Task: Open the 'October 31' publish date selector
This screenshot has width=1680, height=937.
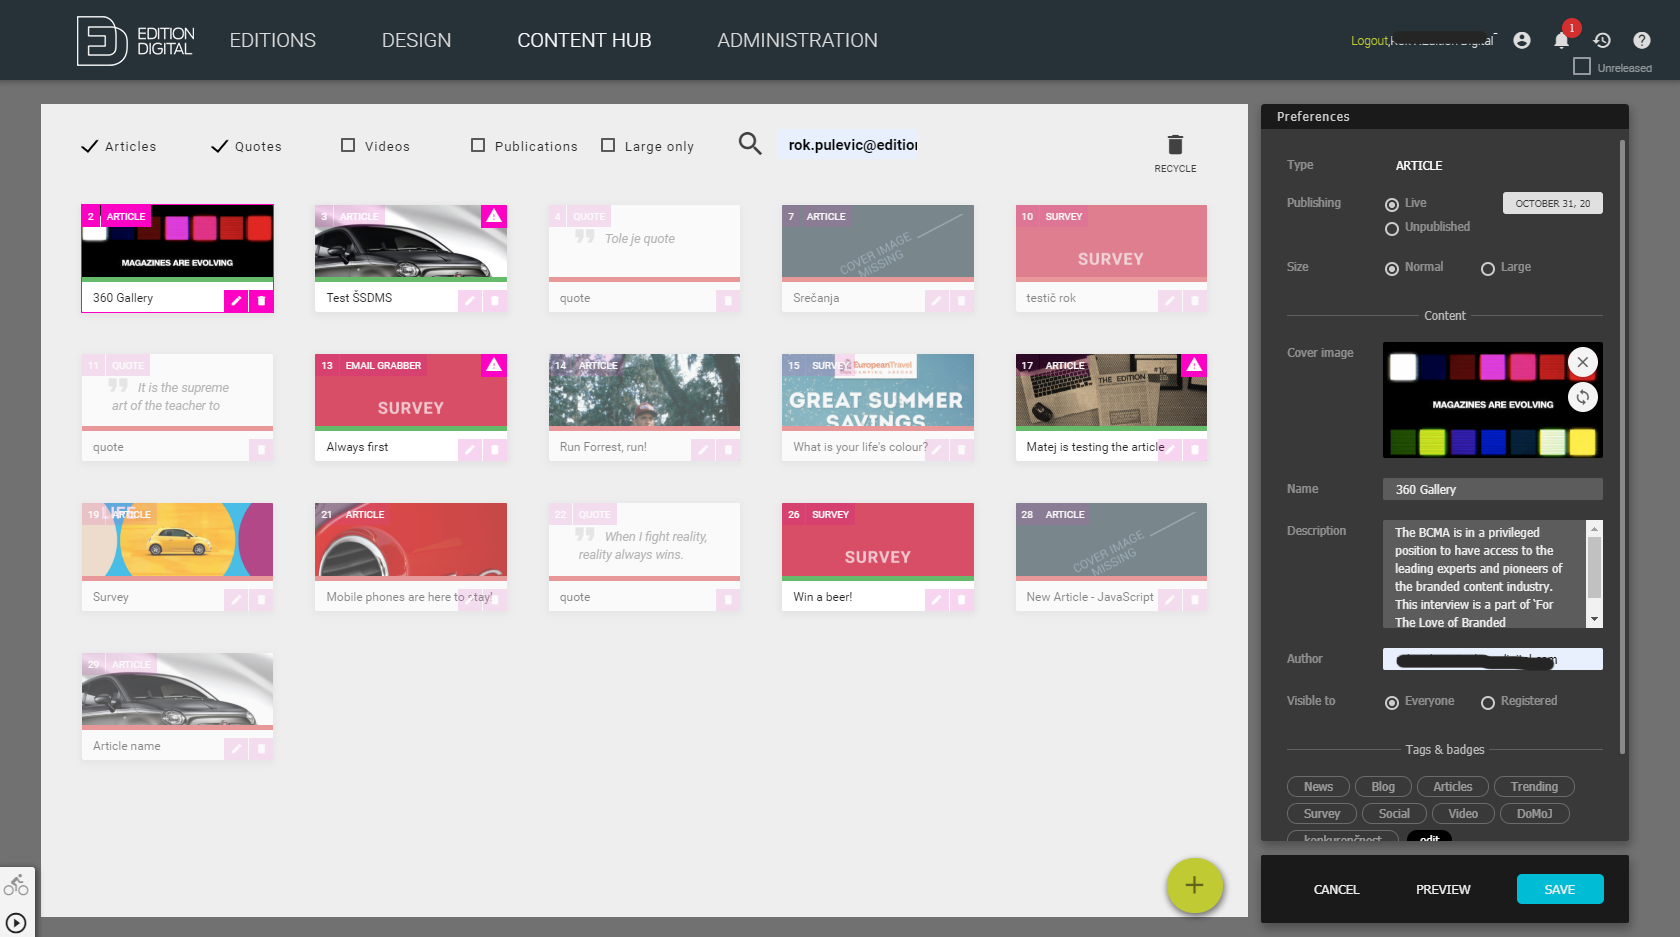Action: pos(1552,203)
